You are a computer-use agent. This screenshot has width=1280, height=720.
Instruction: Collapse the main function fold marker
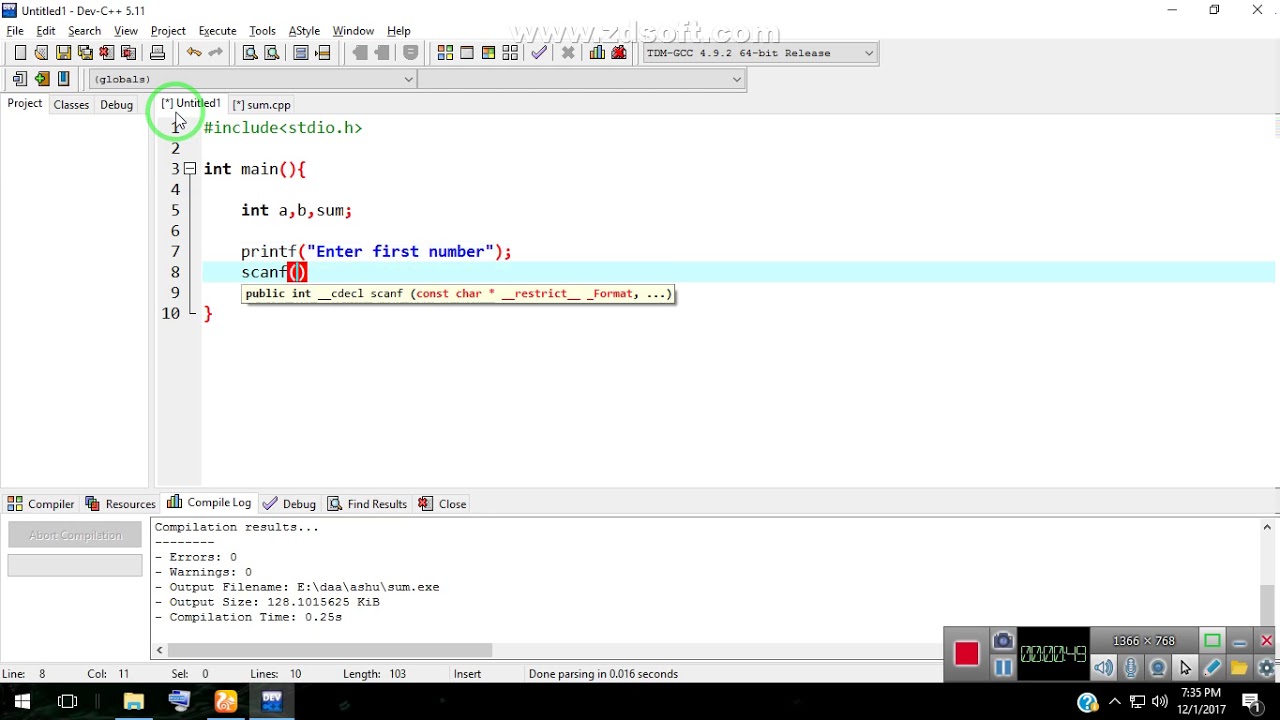click(190, 169)
